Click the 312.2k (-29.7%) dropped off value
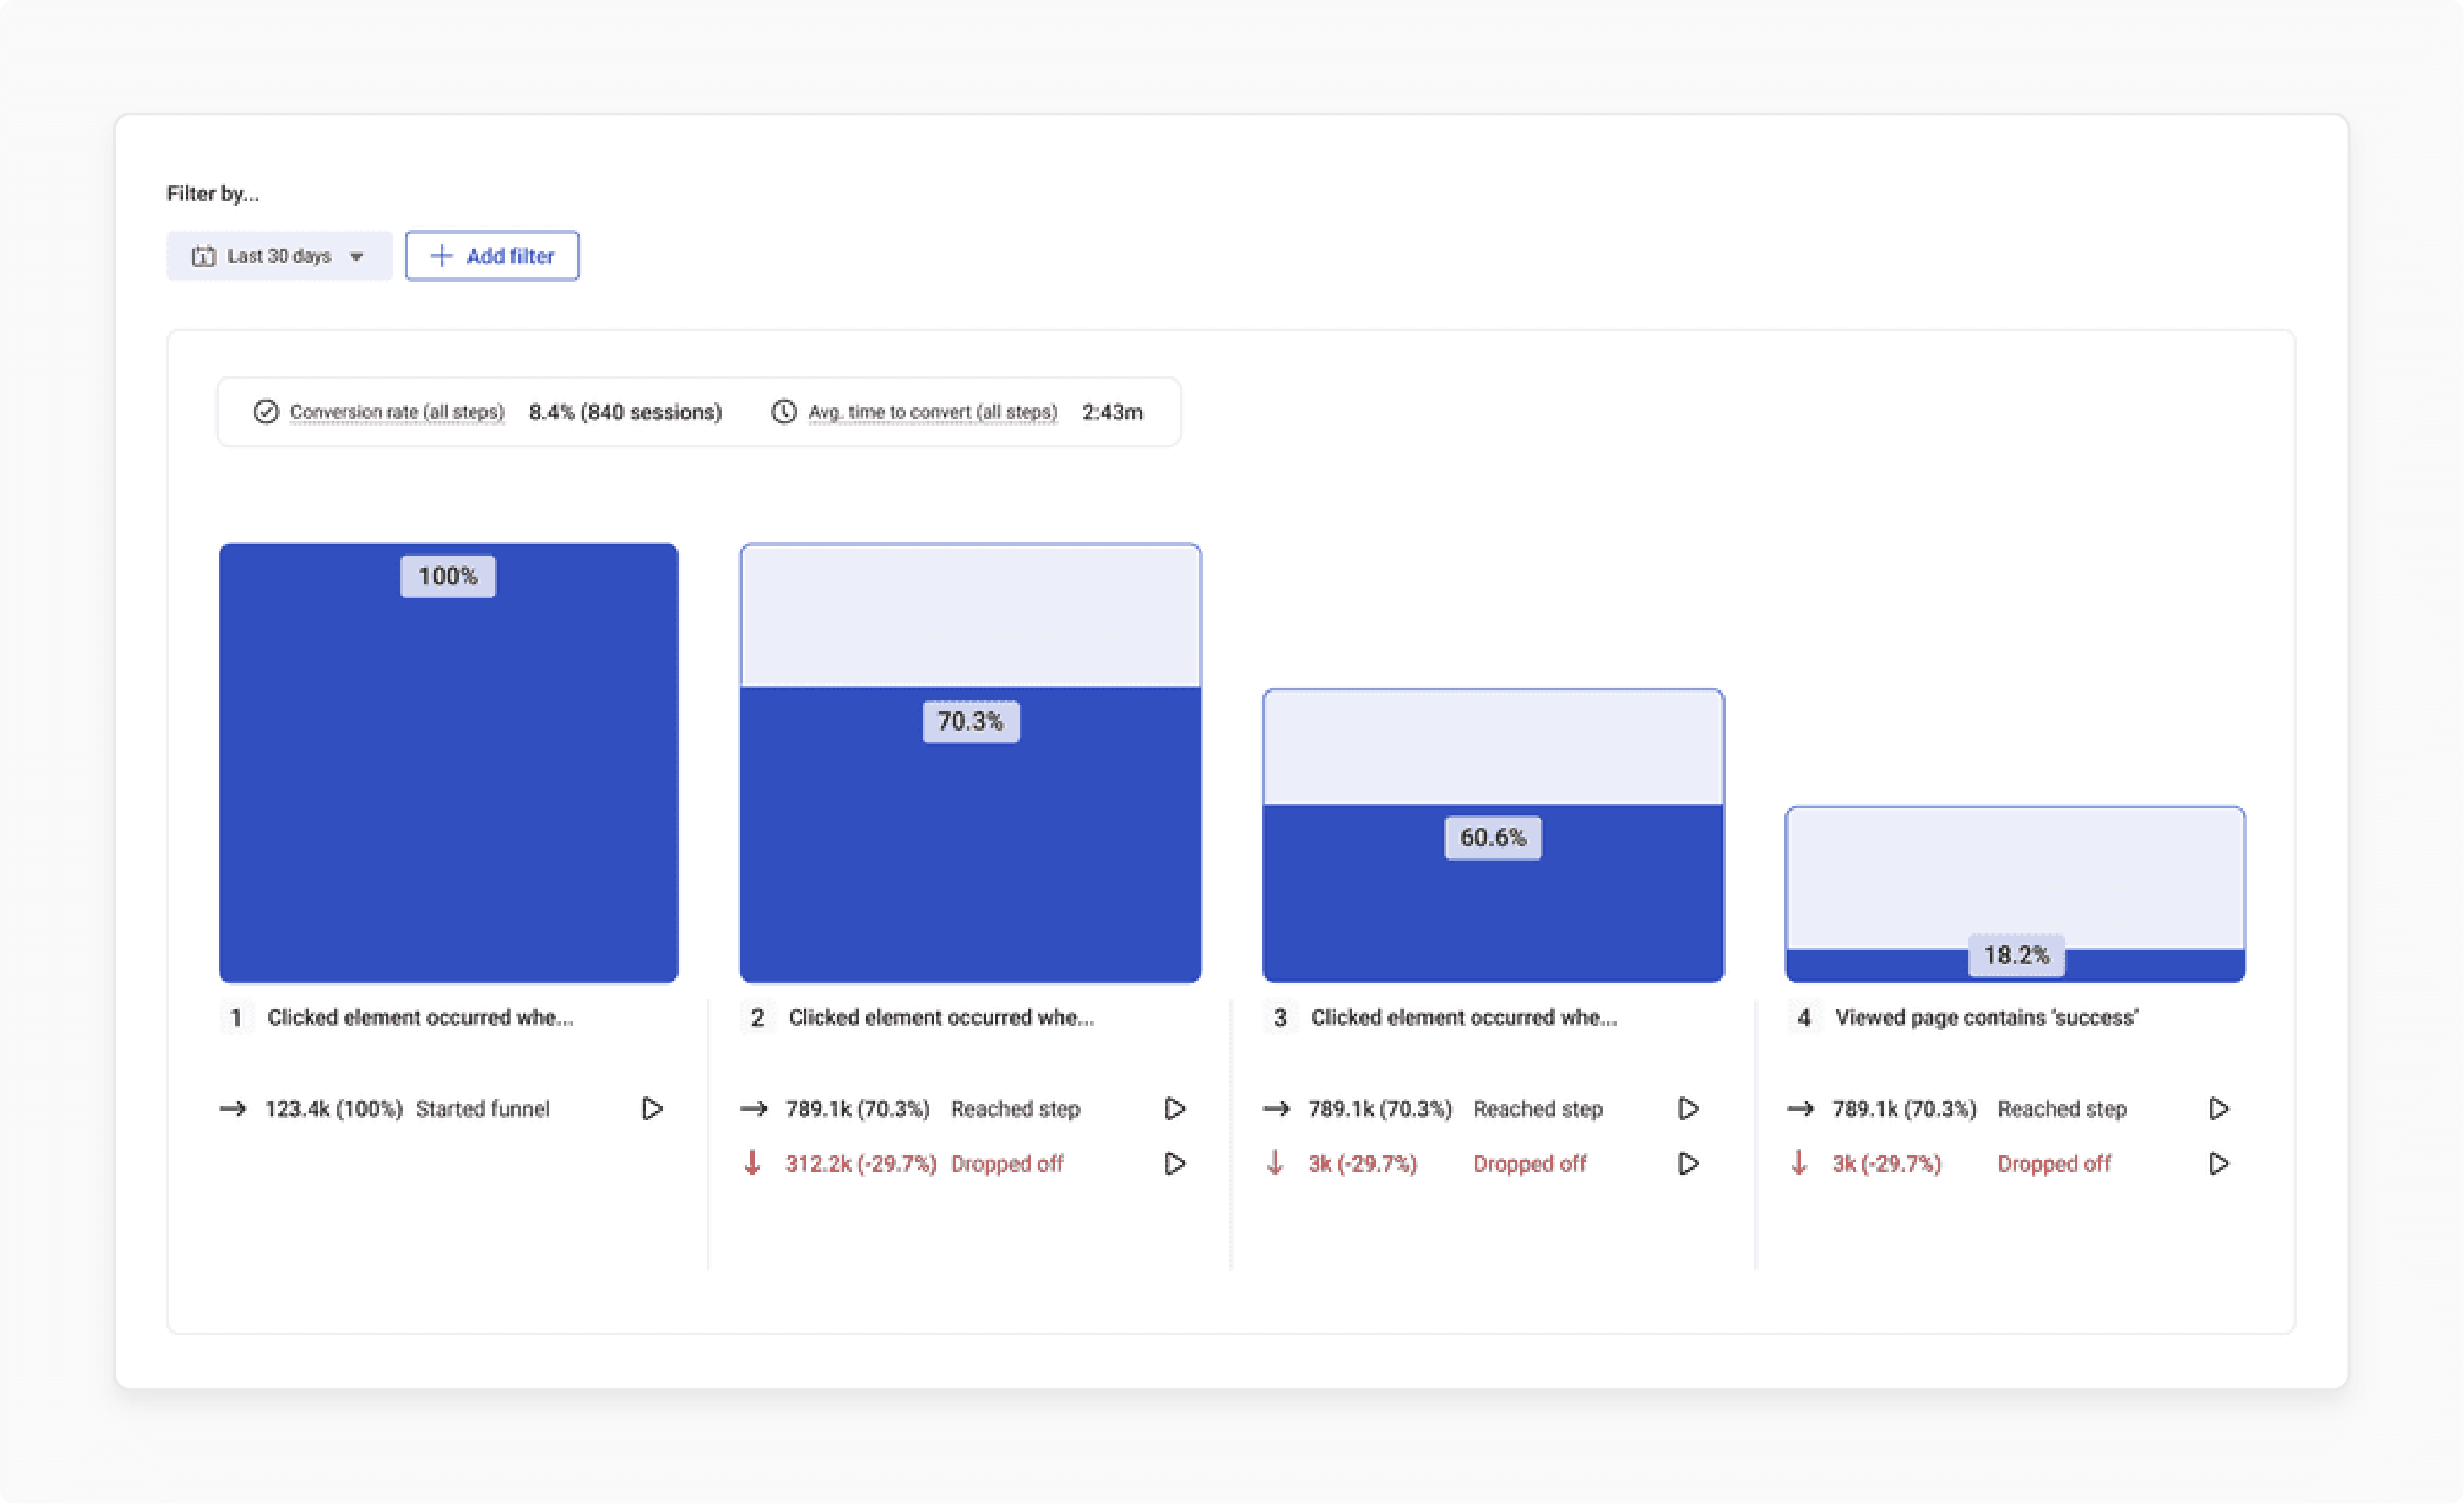The image size is (2464, 1504). click(x=861, y=1164)
